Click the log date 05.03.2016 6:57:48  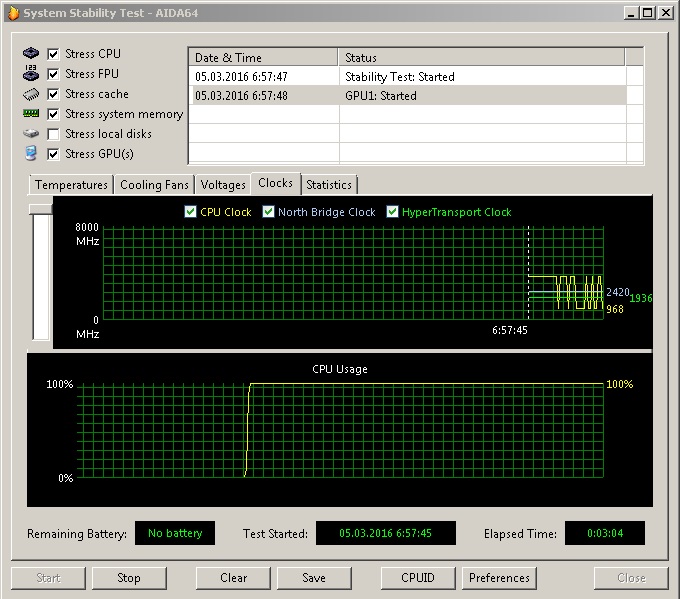click(x=241, y=95)
